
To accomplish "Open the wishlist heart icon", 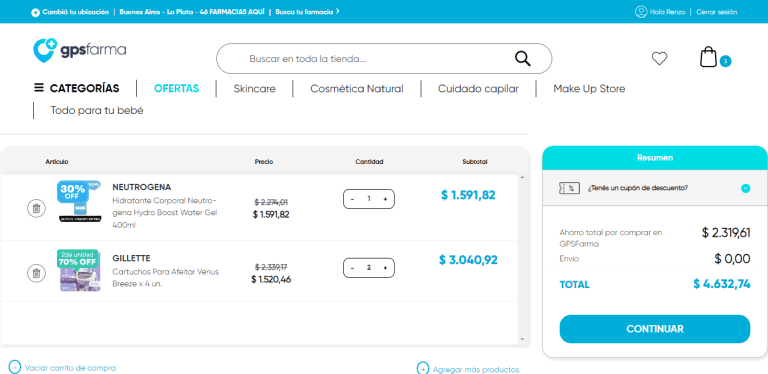I will (659, 59).
